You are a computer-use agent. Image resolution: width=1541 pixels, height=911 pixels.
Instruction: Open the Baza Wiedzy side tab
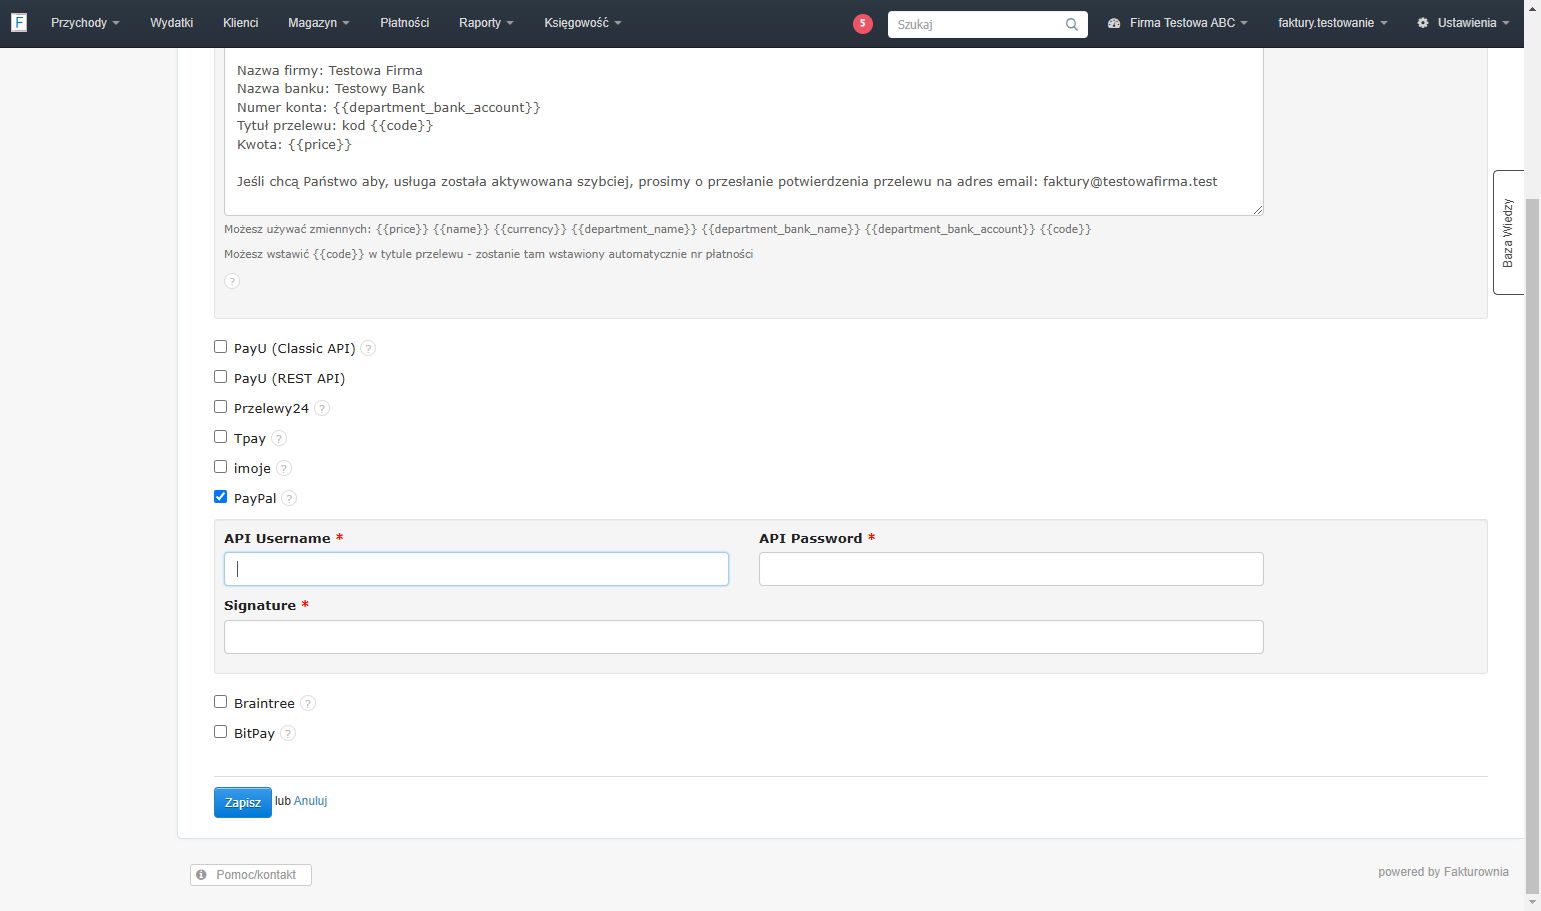[x=1508, y=232]
